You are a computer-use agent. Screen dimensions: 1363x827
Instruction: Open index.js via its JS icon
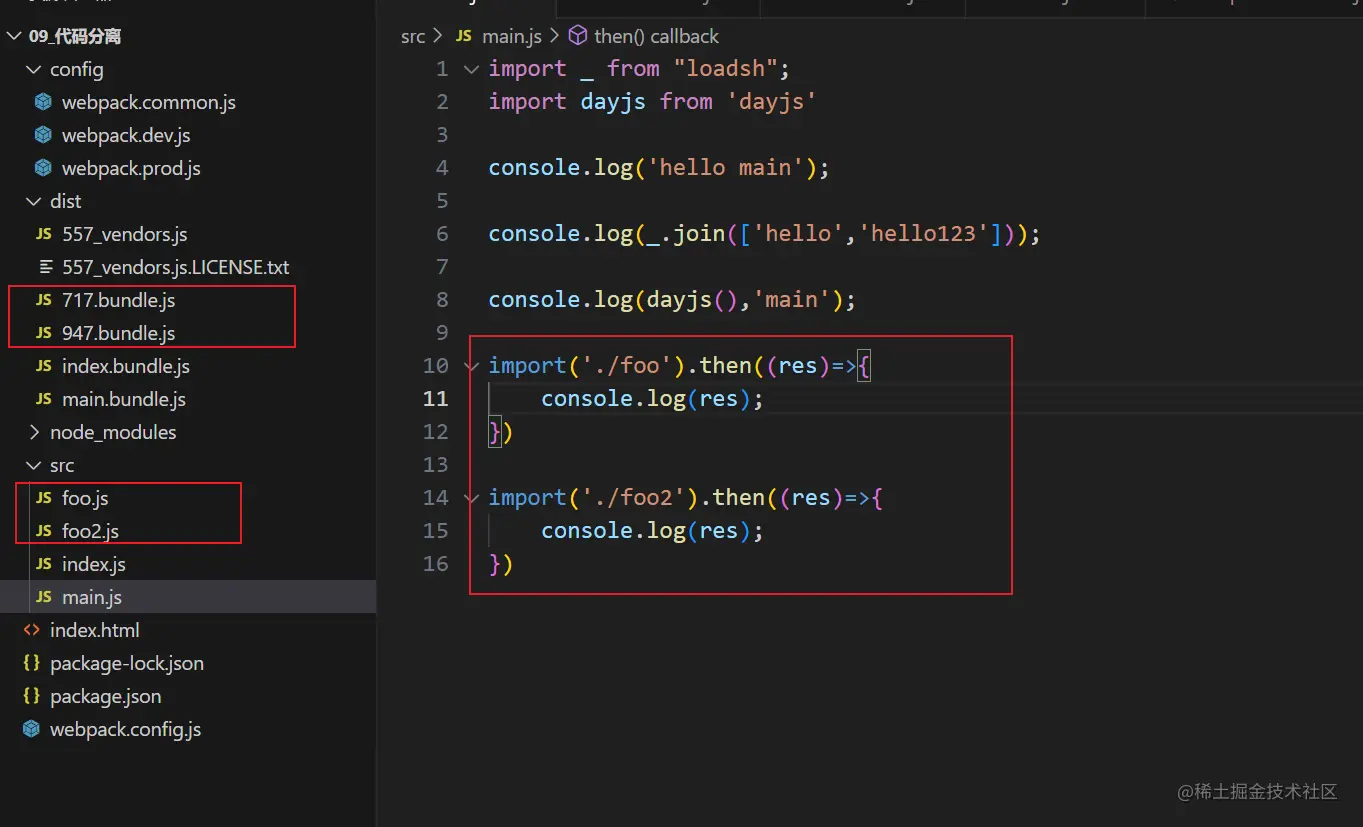tap(43, 564)
